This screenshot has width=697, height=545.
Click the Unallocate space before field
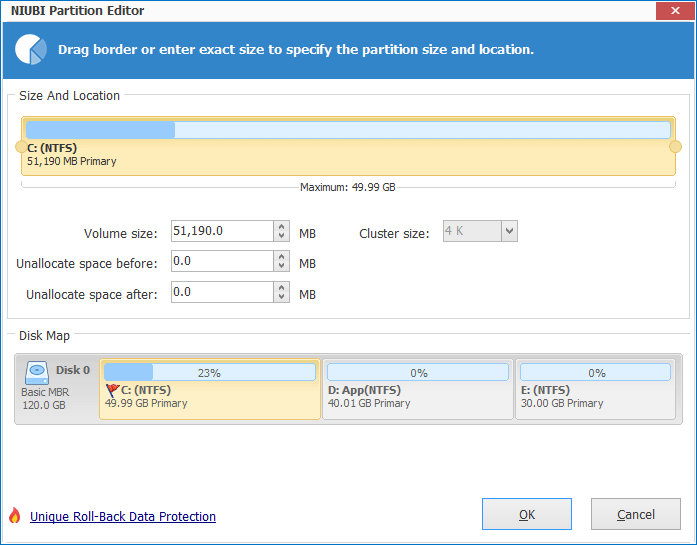pyautogui.click(x=222, y=261)
